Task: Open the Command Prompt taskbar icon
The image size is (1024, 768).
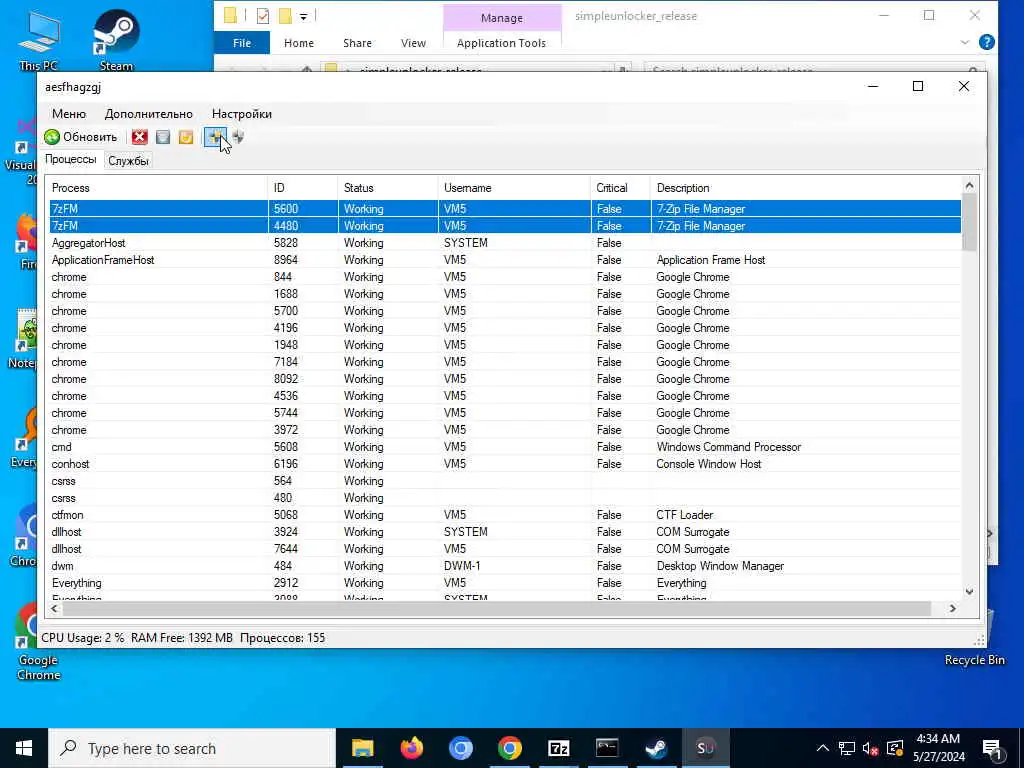Action: 607,748
